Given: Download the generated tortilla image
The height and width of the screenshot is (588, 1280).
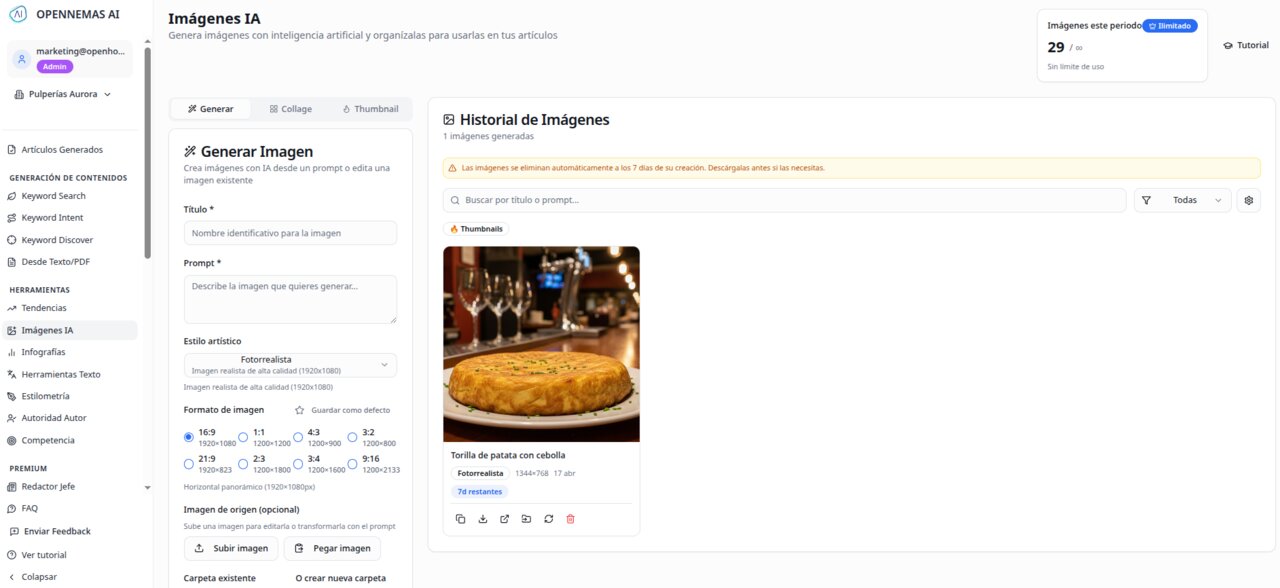Looking at the screenshot, I should [x=482, y=519].
